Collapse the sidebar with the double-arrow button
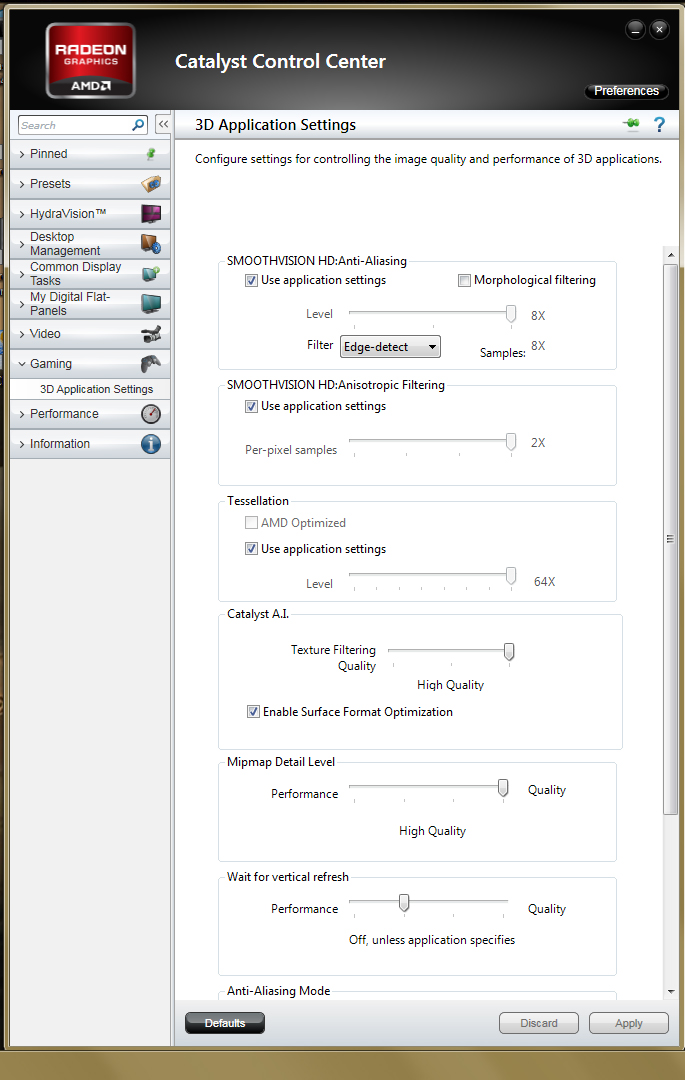 163,124
